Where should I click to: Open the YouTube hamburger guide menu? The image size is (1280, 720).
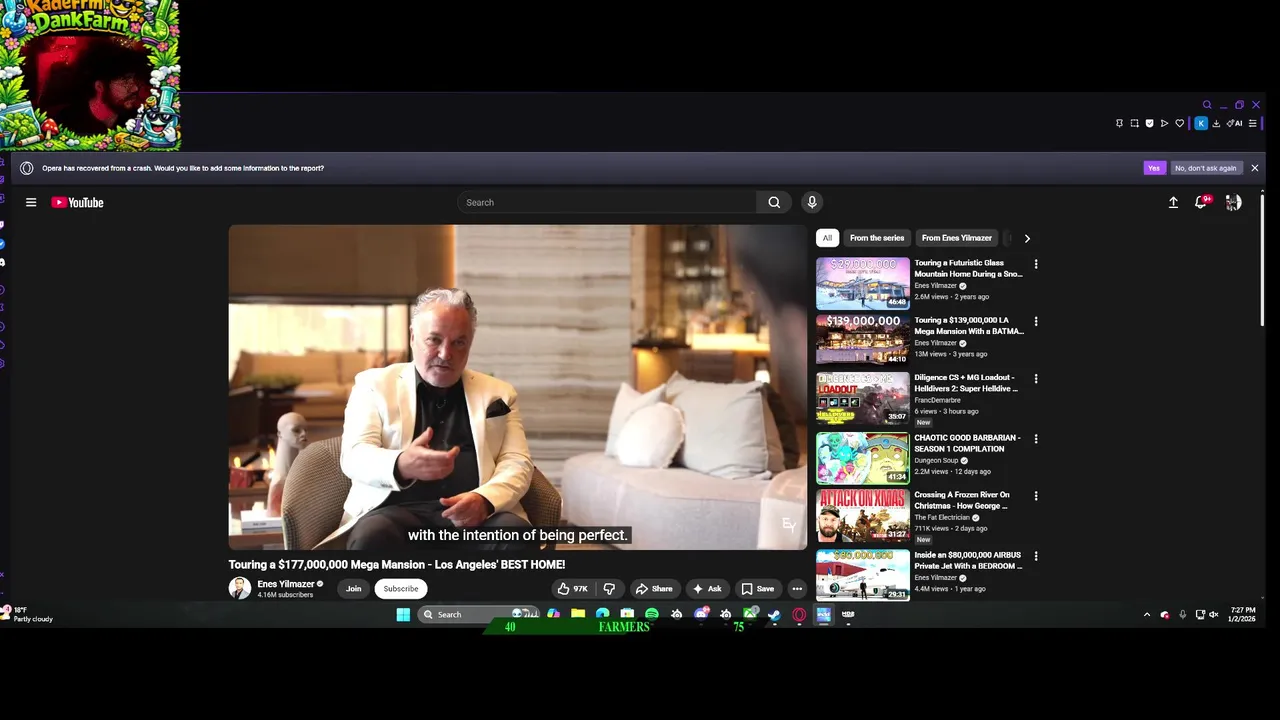(31, 202)
